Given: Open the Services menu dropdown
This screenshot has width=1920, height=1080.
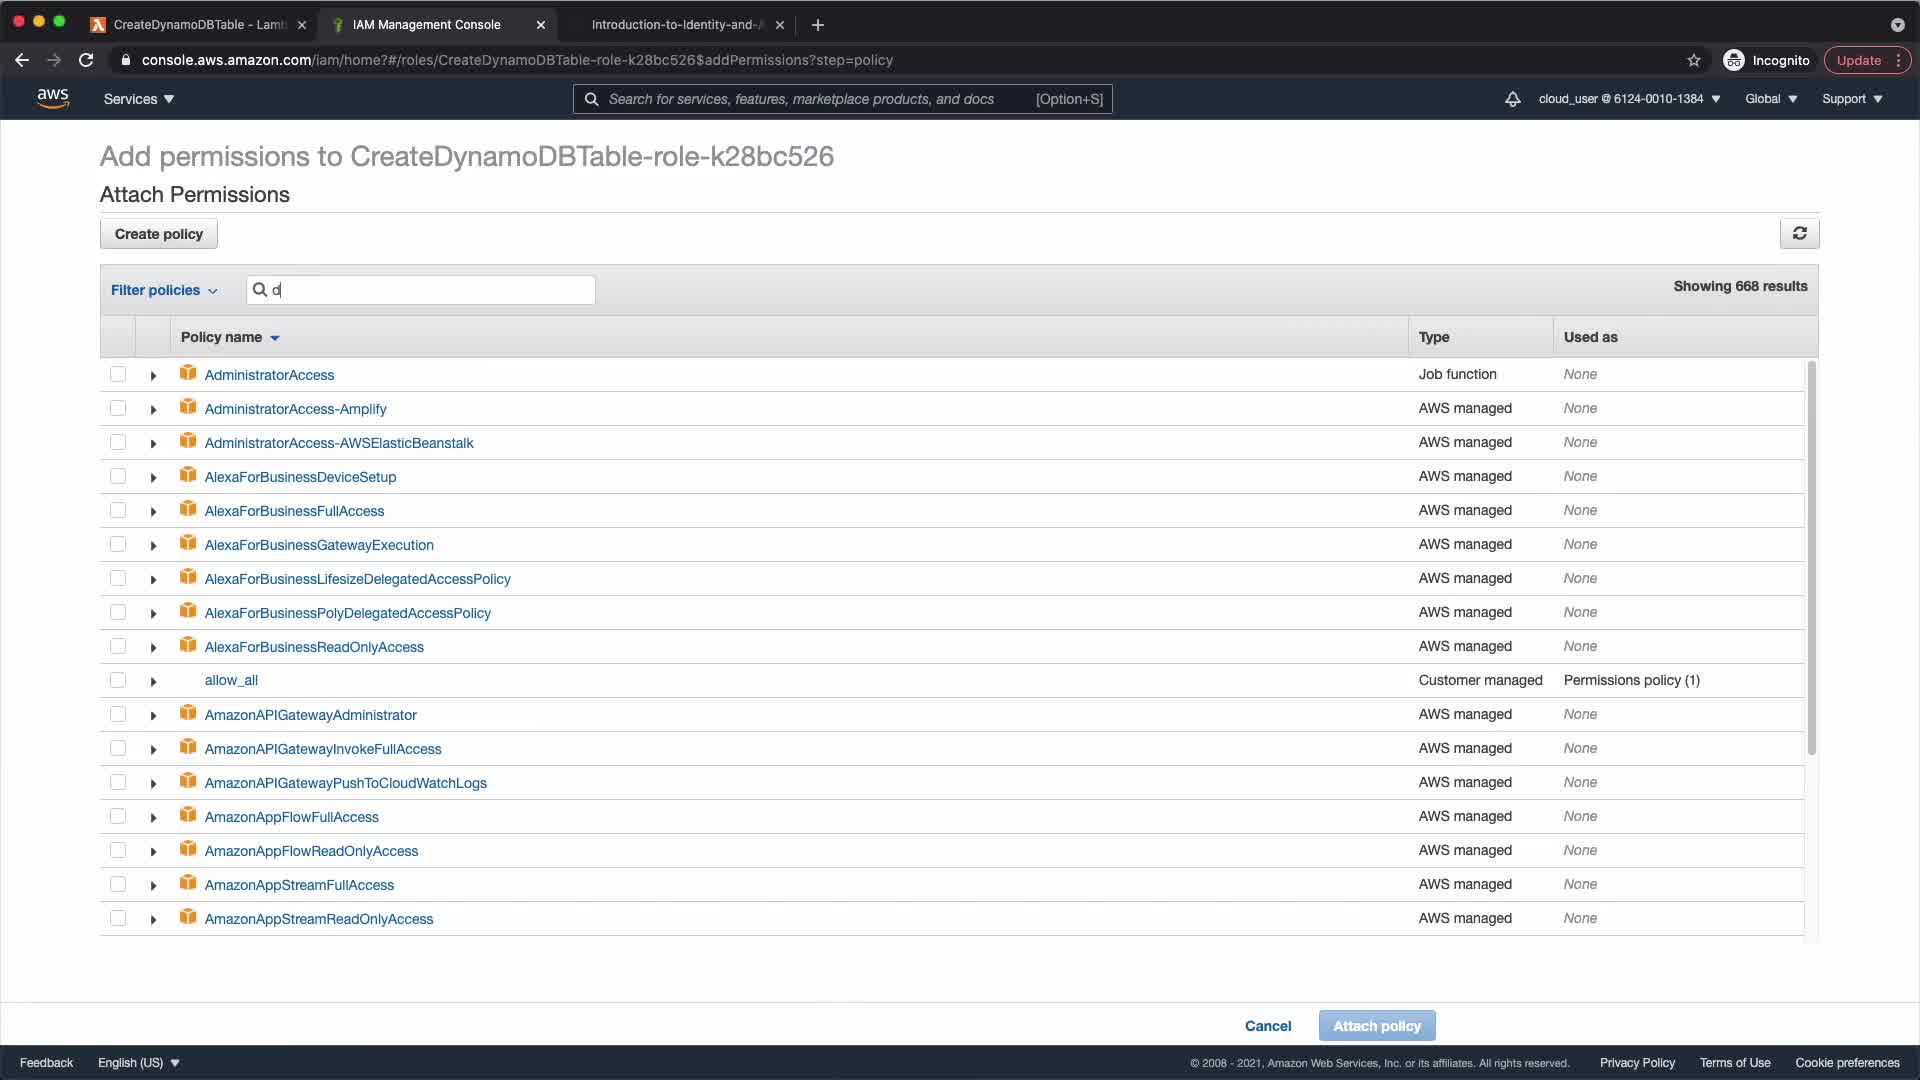Looking at the screenshot, I should click(x=139, y=99).
